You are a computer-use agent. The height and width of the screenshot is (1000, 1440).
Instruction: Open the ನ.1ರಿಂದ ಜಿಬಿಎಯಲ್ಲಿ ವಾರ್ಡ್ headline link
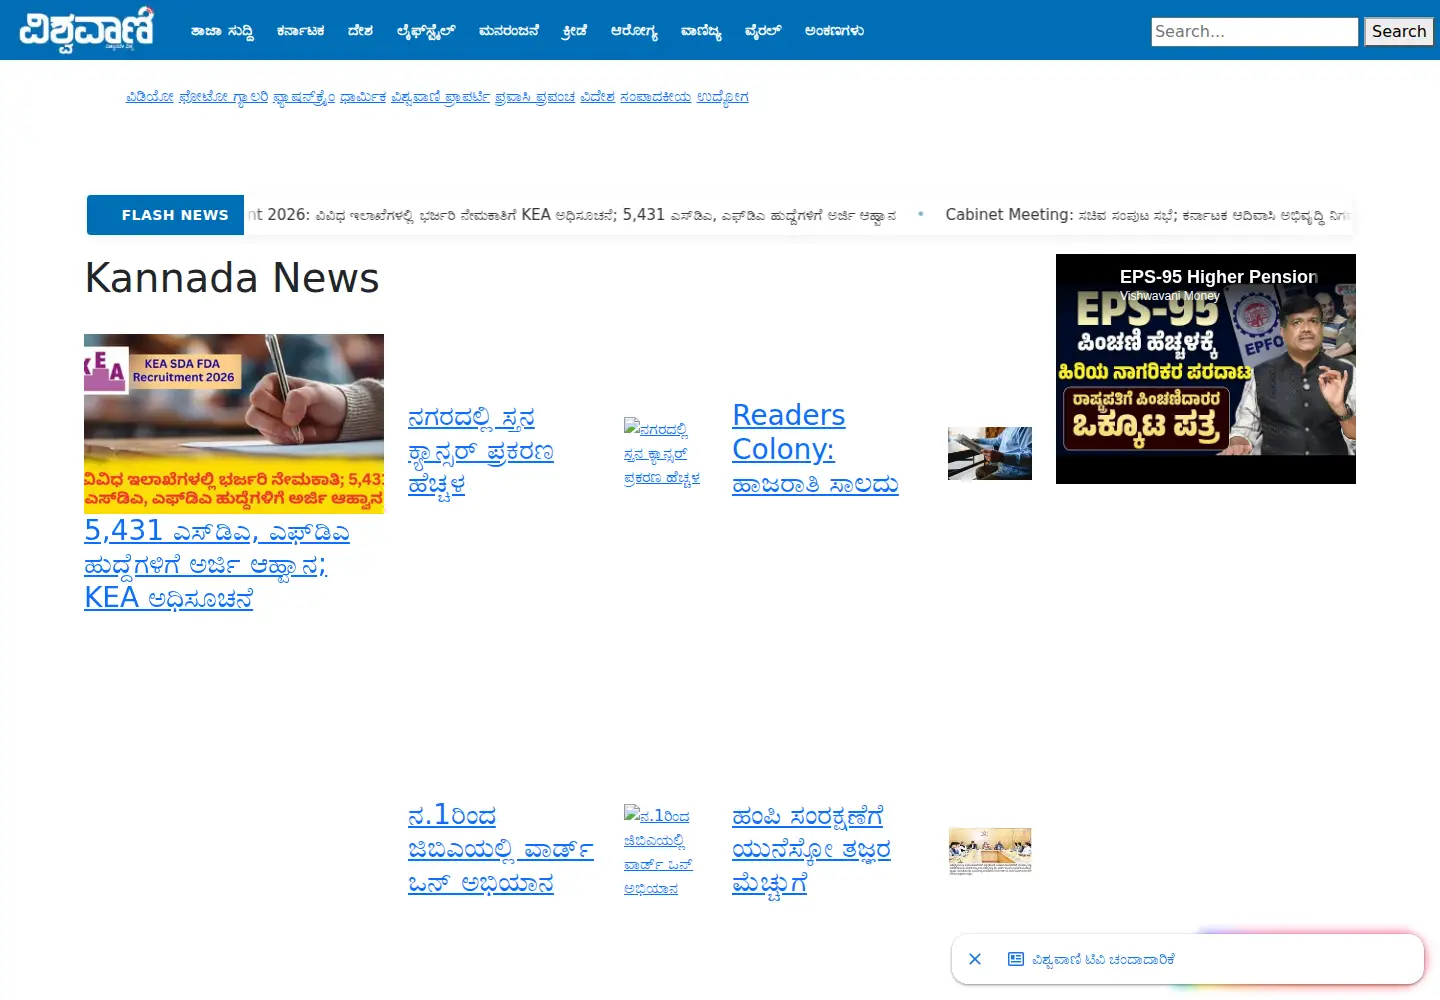(x=500, y=850)
